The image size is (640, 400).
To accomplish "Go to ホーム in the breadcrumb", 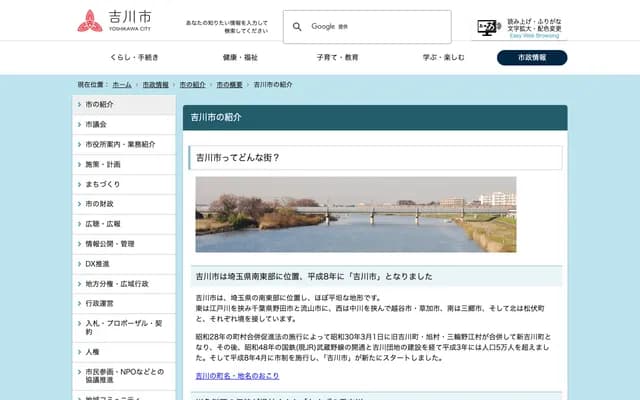I will pyautogui.click(x=122, y=85).
